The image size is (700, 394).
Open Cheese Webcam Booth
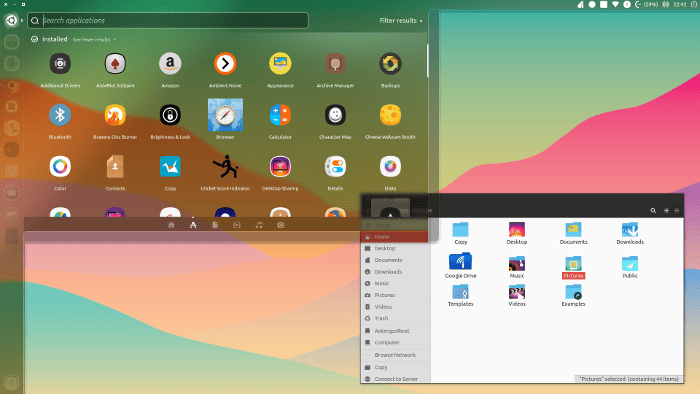pos(390,115)
